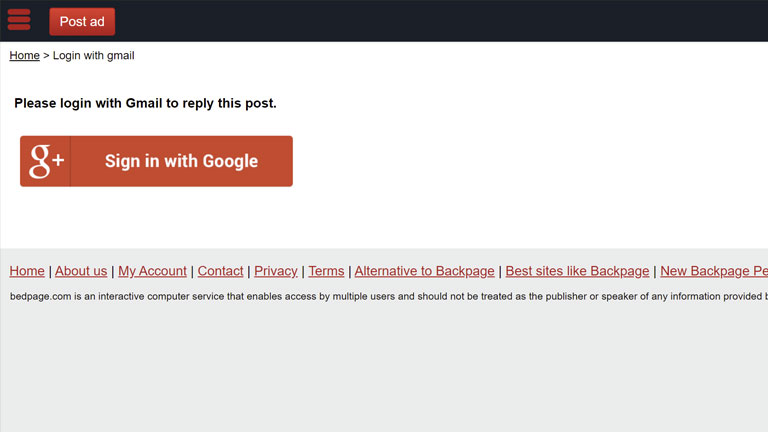768x432 pixels.
Task: Open the Best sites like Backpage link
Action: [x=577, y=271]
